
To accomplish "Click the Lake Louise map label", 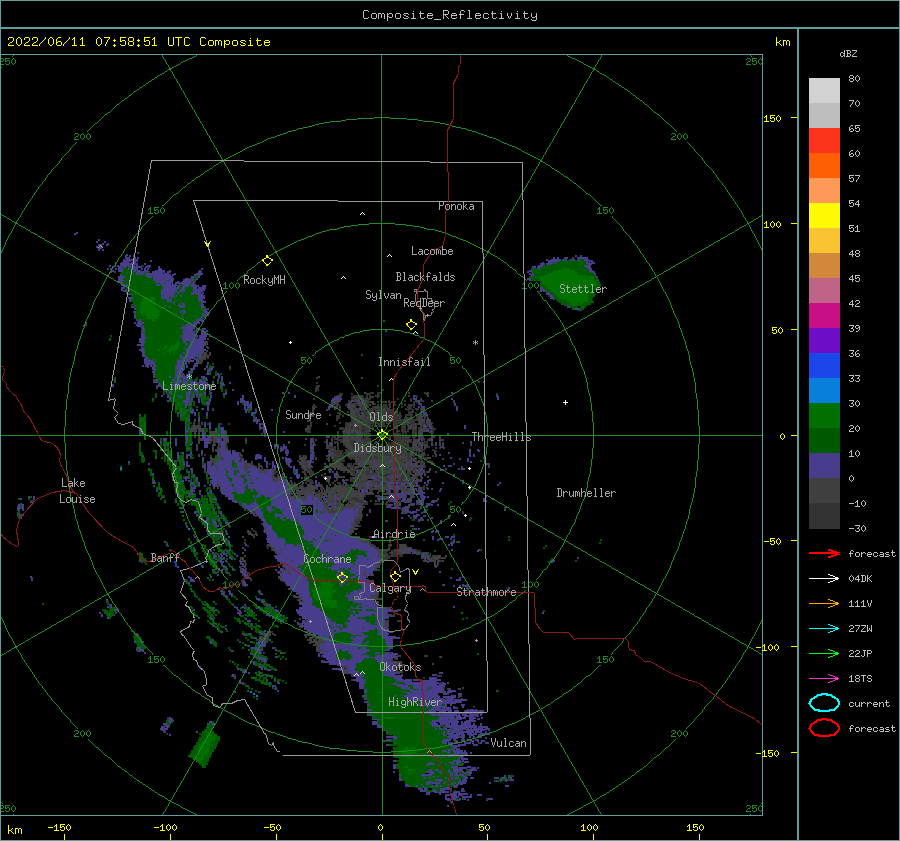I will (x=77, y=491).
